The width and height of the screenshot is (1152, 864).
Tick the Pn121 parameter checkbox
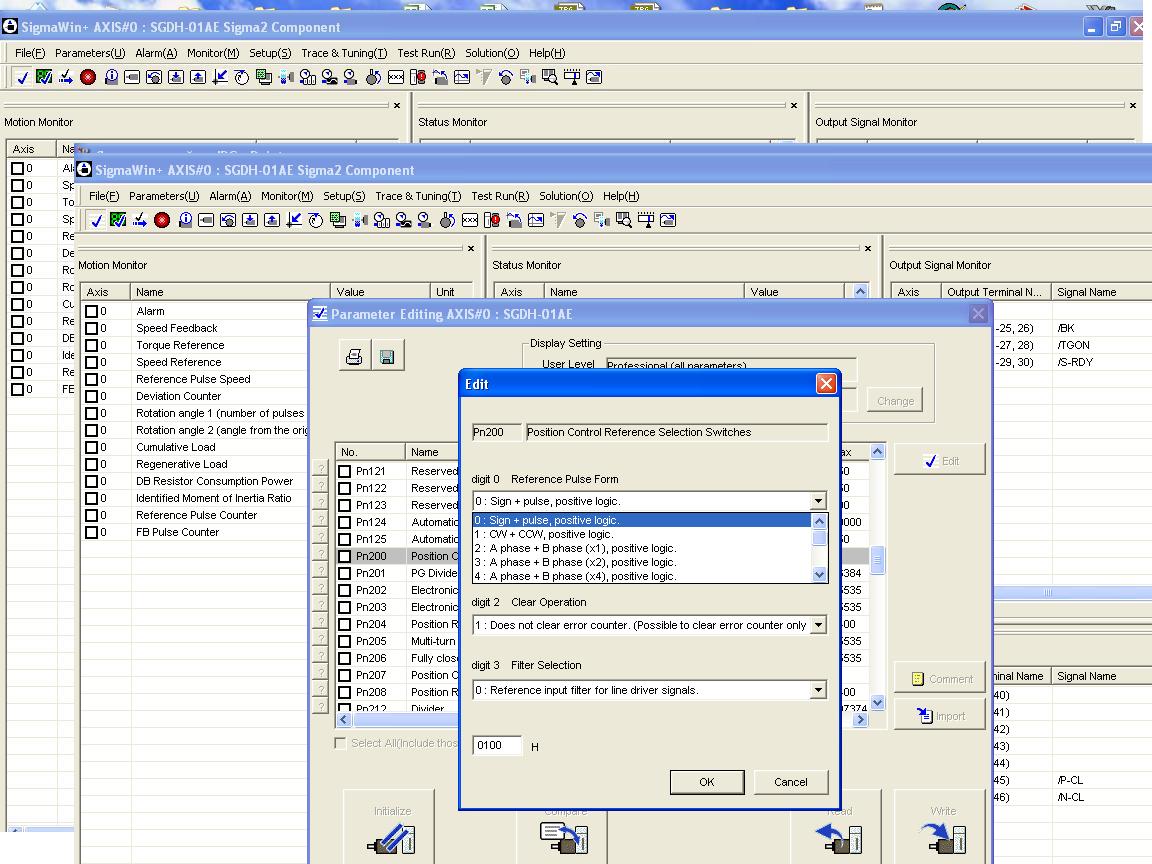tap(345, 471)
